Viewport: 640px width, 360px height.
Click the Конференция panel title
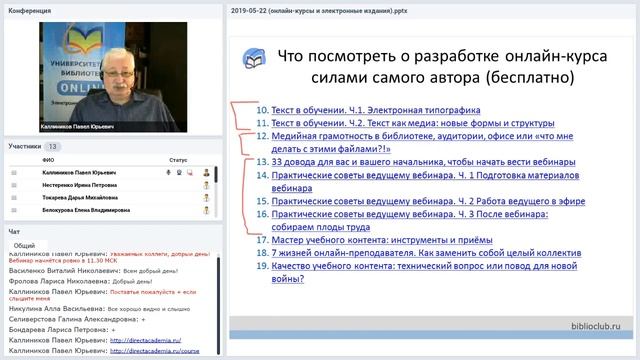click(29, 11)
